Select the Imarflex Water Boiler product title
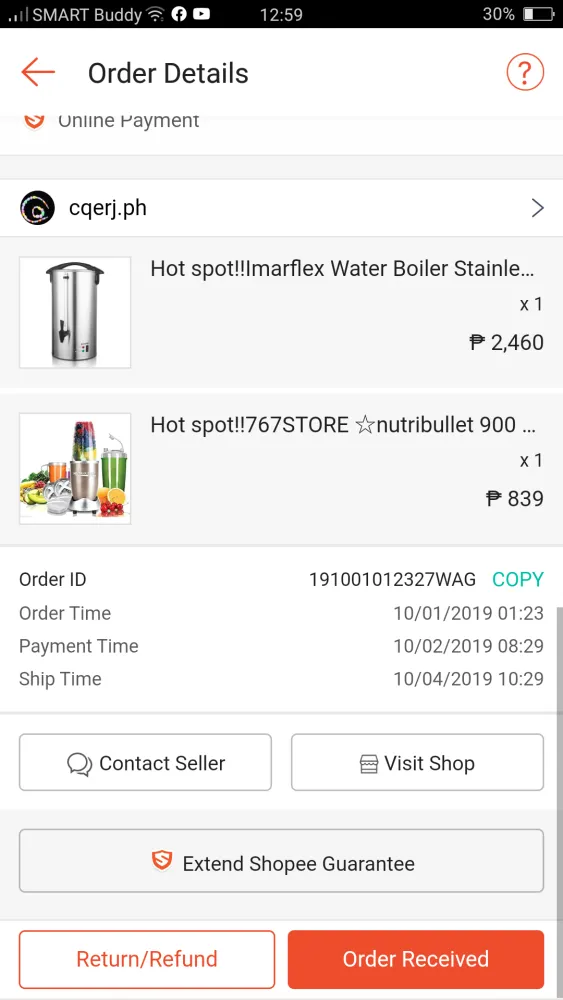Screen dimensions: 563x1000 (x=342, y=269)
